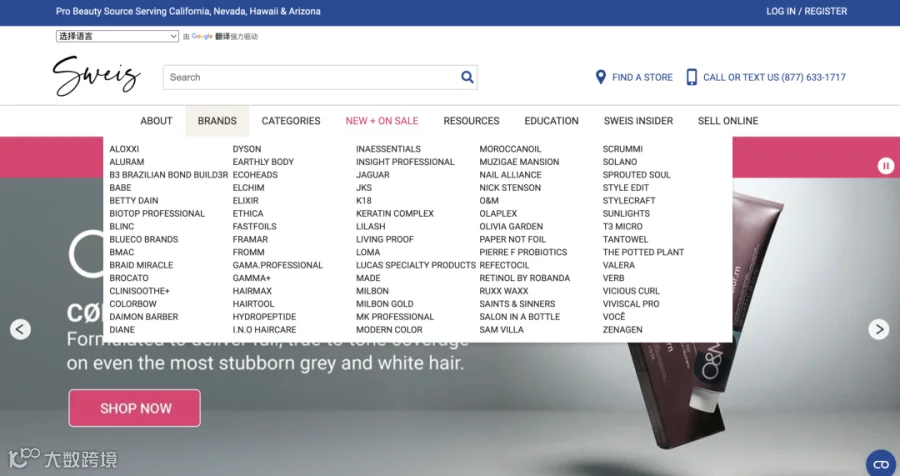
Task: Select BIOTOP PROFESSIONAL brand
Action: 157,214
